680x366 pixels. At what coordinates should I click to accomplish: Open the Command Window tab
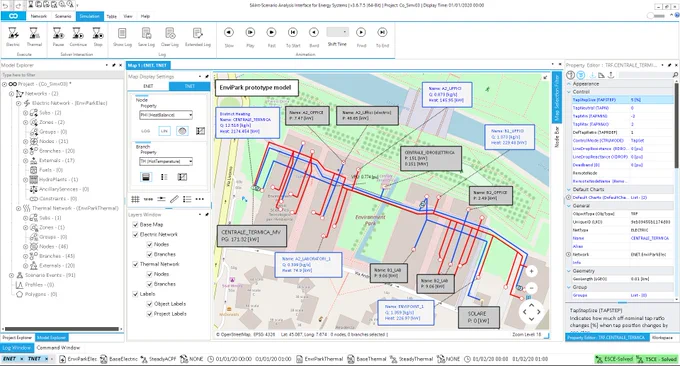[x=58, y=348]
